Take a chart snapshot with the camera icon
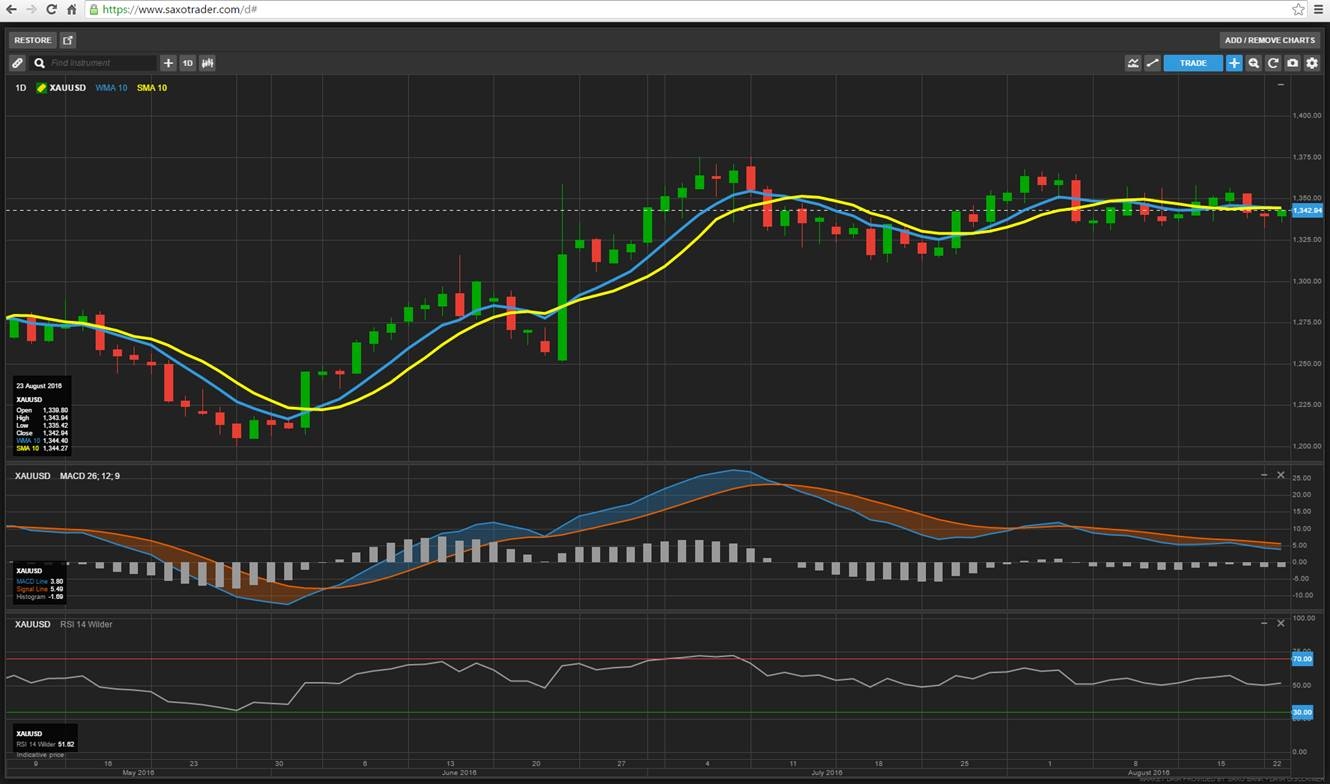The image size is (1330, 784). (x=1292, y=63)
